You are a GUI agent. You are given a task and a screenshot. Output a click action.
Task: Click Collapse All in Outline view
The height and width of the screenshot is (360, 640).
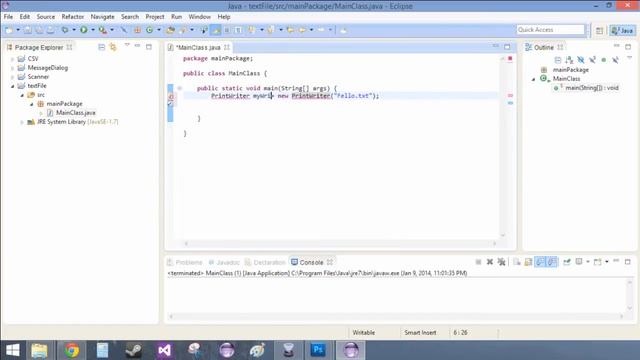click(558, 60)
